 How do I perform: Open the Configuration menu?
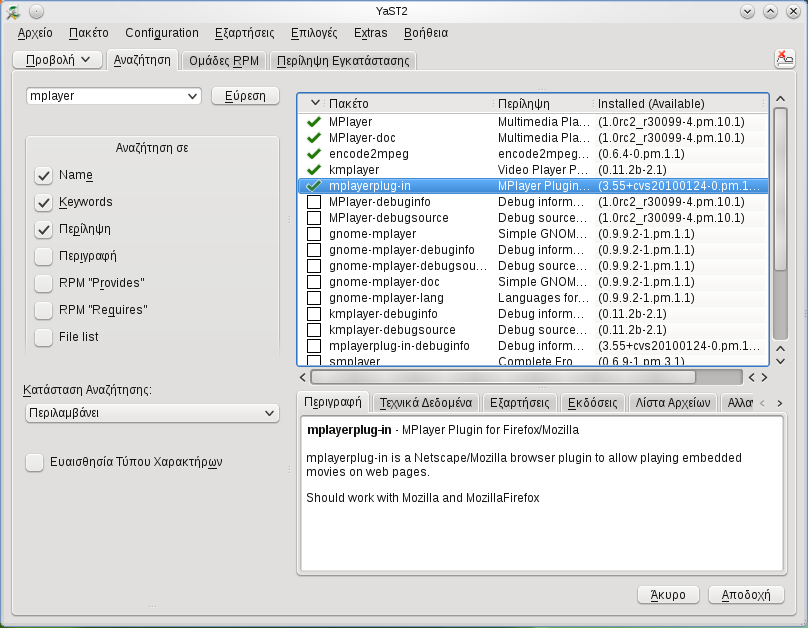(162, 33)
